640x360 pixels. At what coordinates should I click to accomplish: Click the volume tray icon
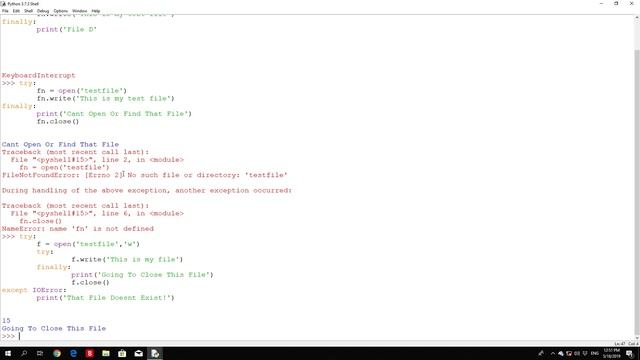pos(577,353)
